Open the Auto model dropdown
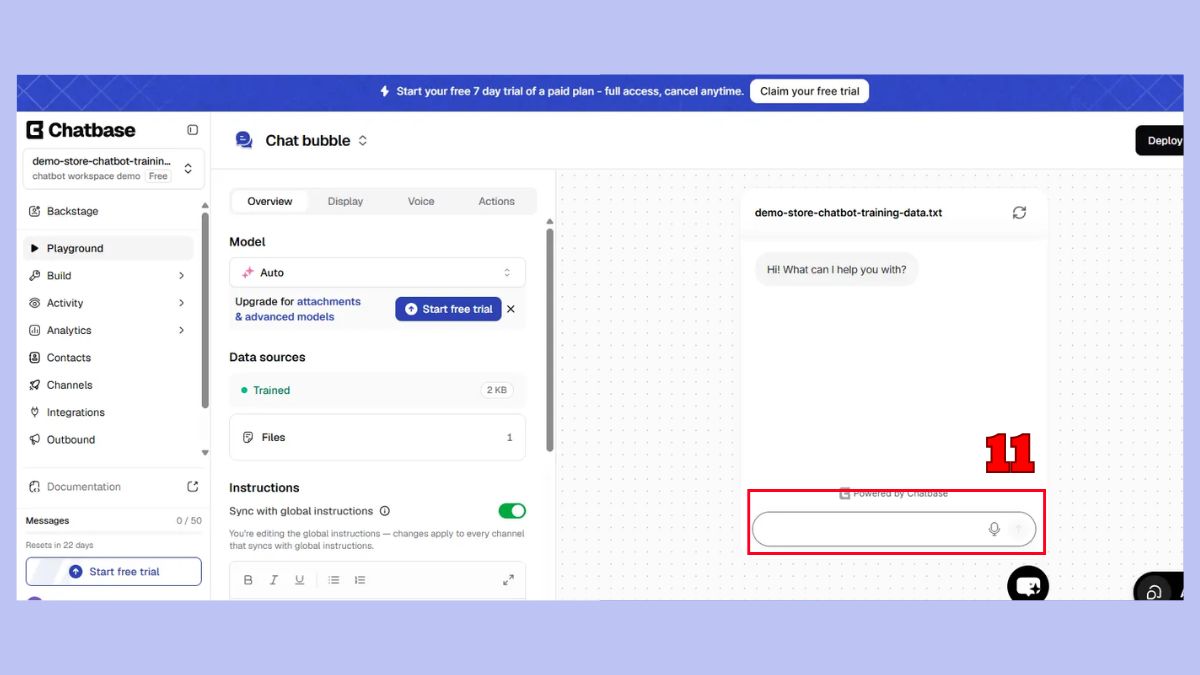The image size is (1200, 675). pyautogui.click(x=377, y=273)
